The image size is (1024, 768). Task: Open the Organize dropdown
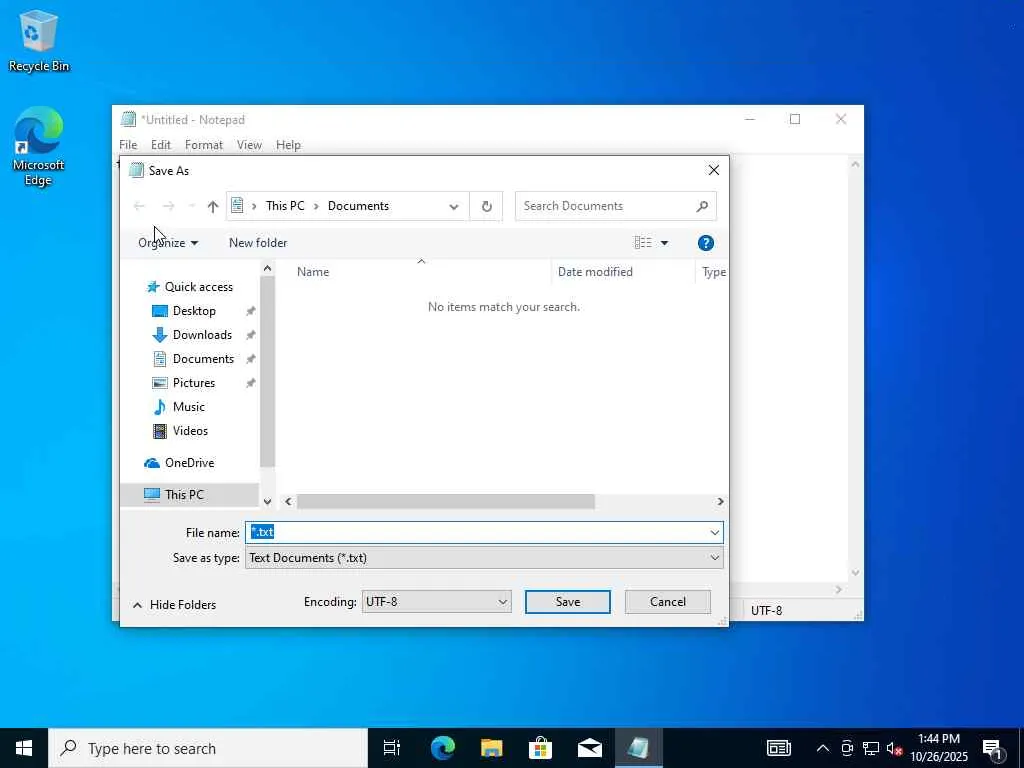point(168,243)
